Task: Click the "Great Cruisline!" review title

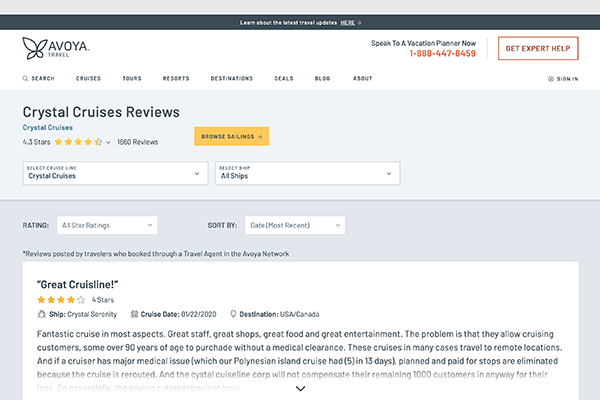Action: (x=78, y=284)
